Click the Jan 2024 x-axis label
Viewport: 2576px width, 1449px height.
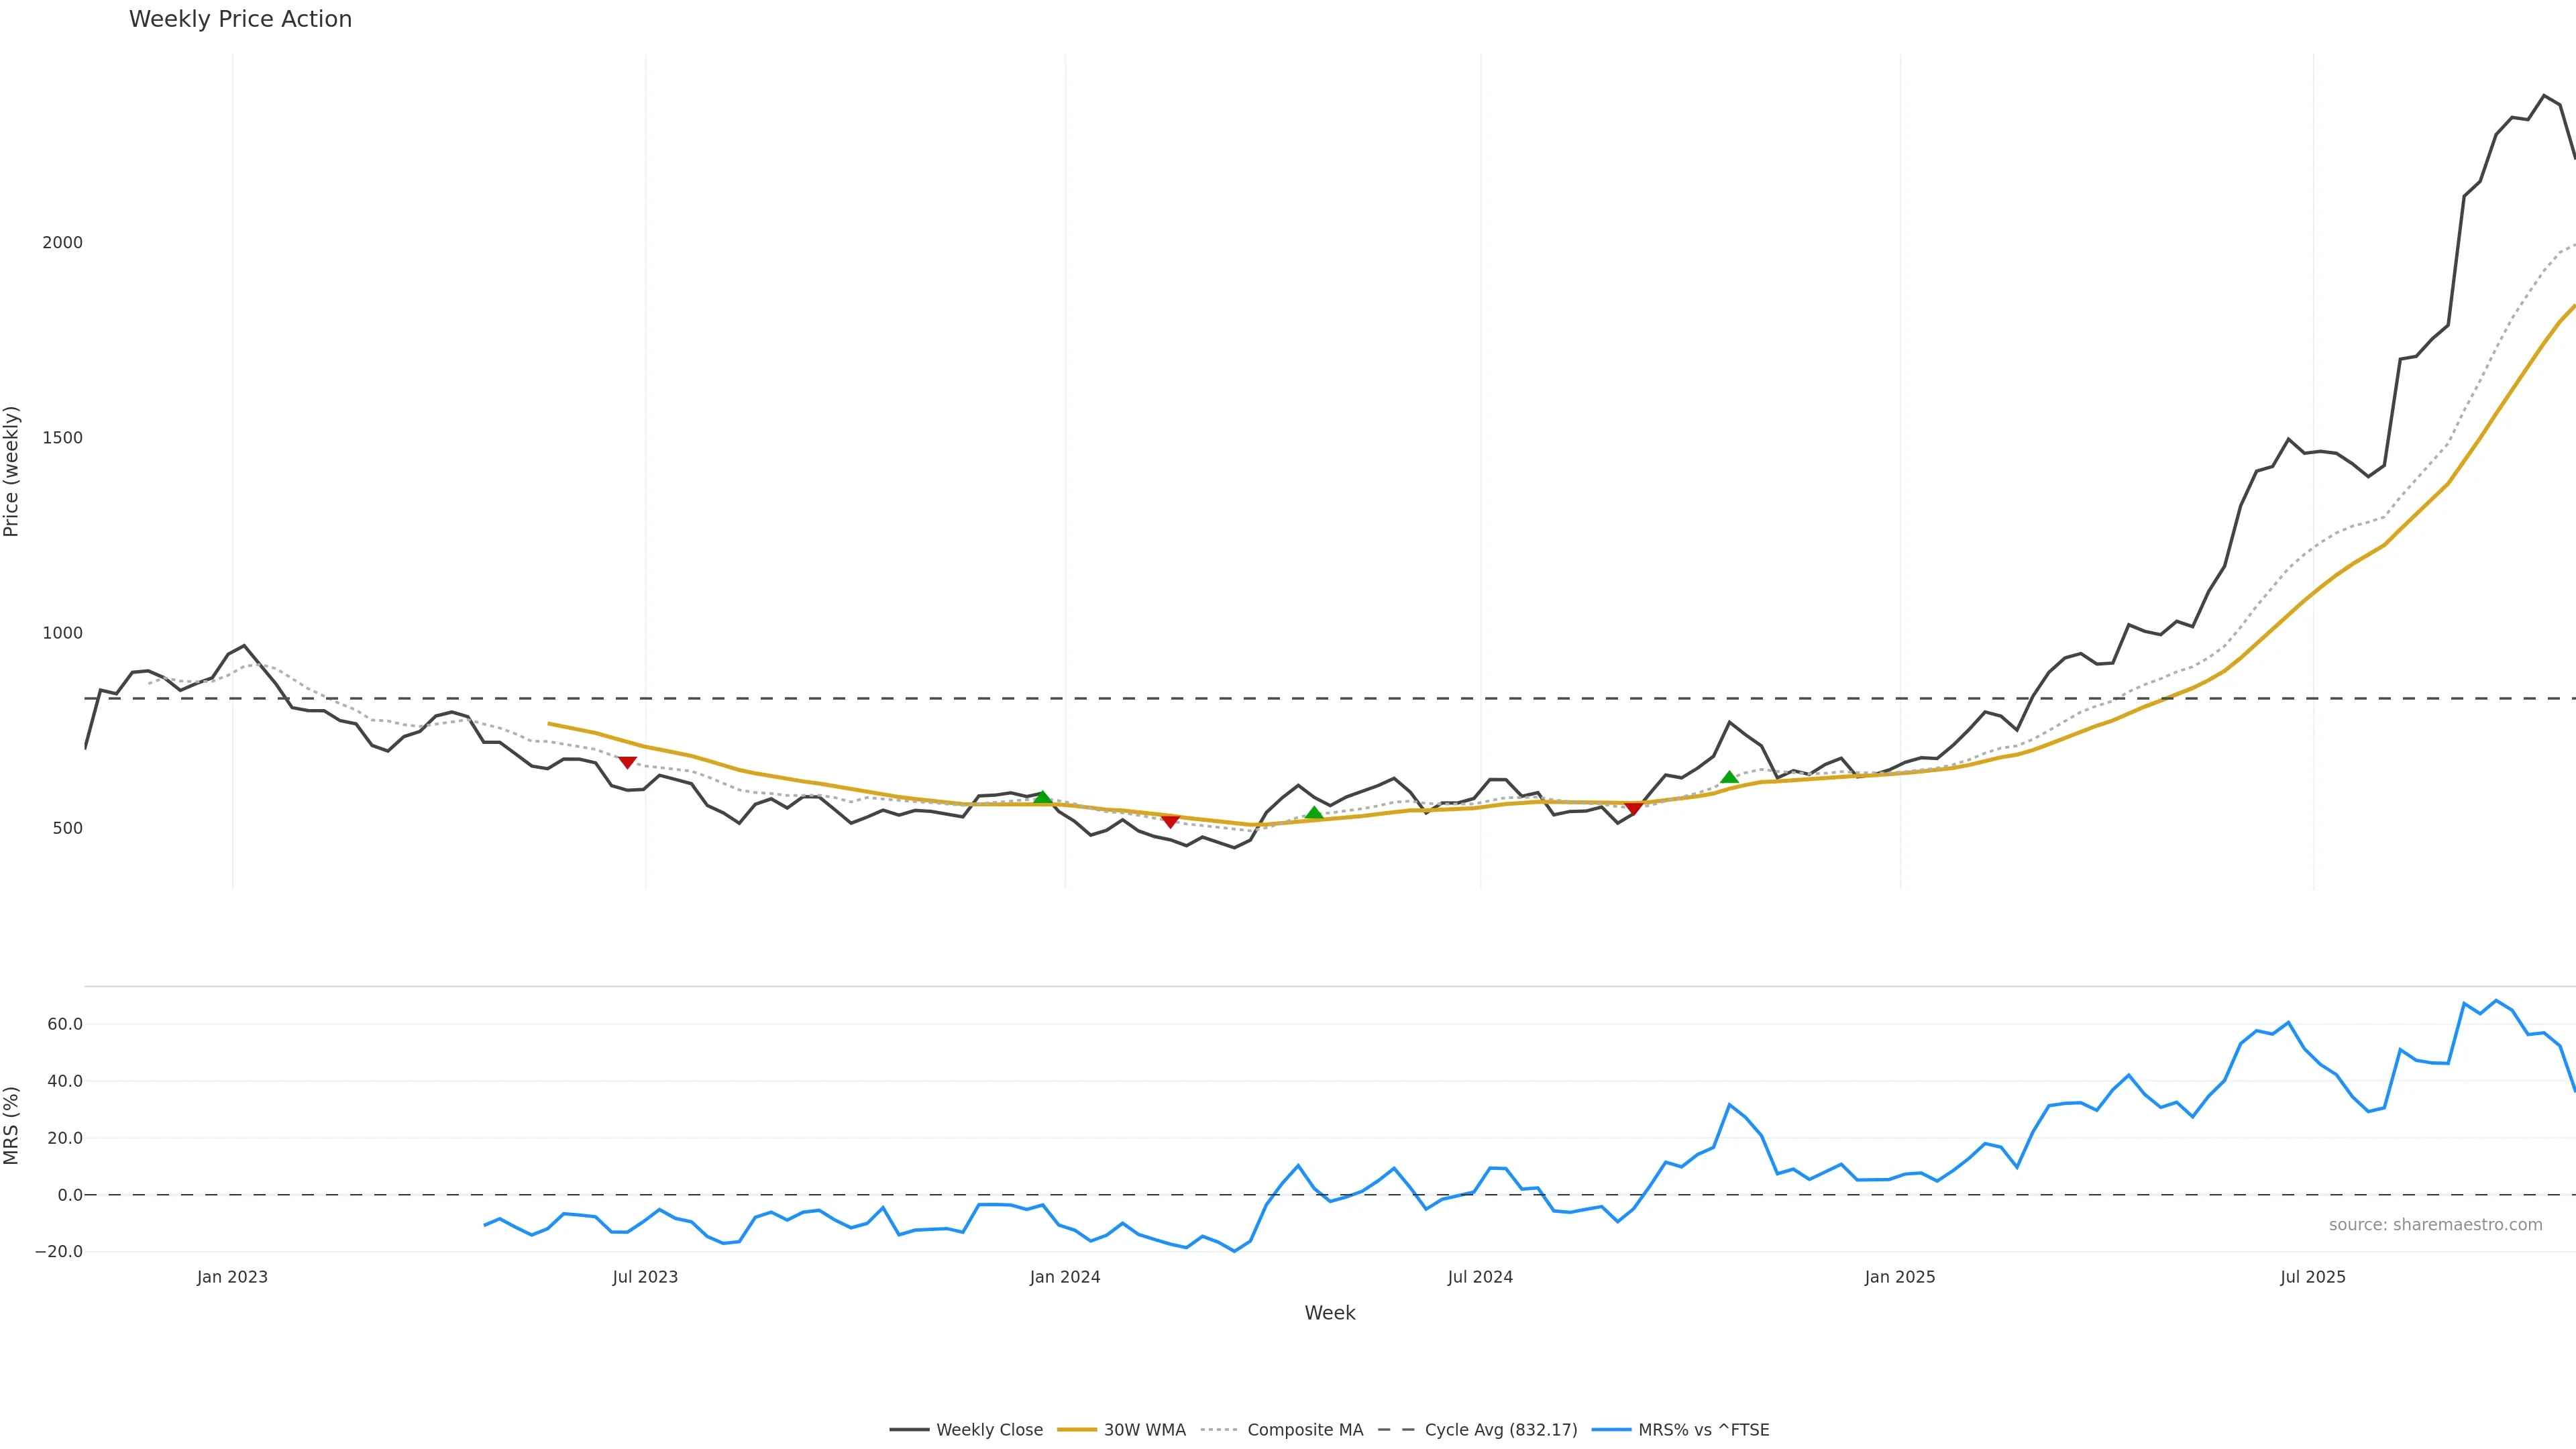[1065, 1277]
